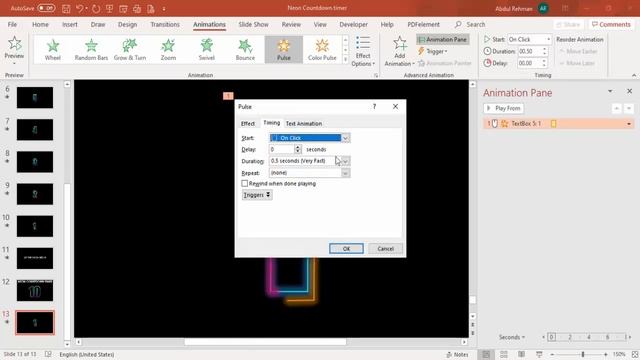Apply the Random Bars animation
Viewport: 640px width, 360px height.
coord(91,49)
